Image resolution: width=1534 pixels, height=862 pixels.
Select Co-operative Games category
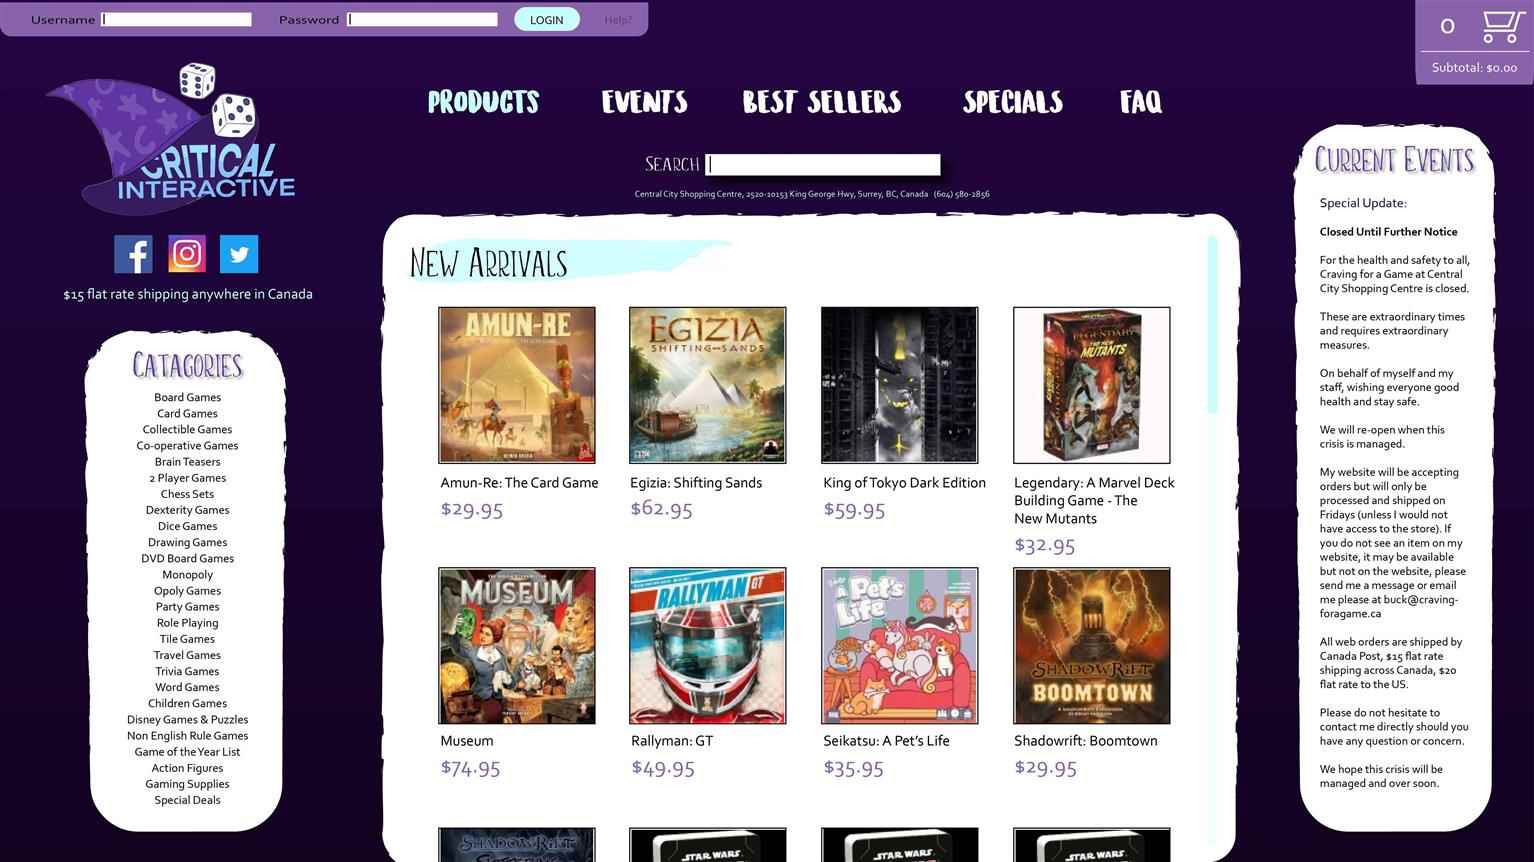tap(187, 446)
